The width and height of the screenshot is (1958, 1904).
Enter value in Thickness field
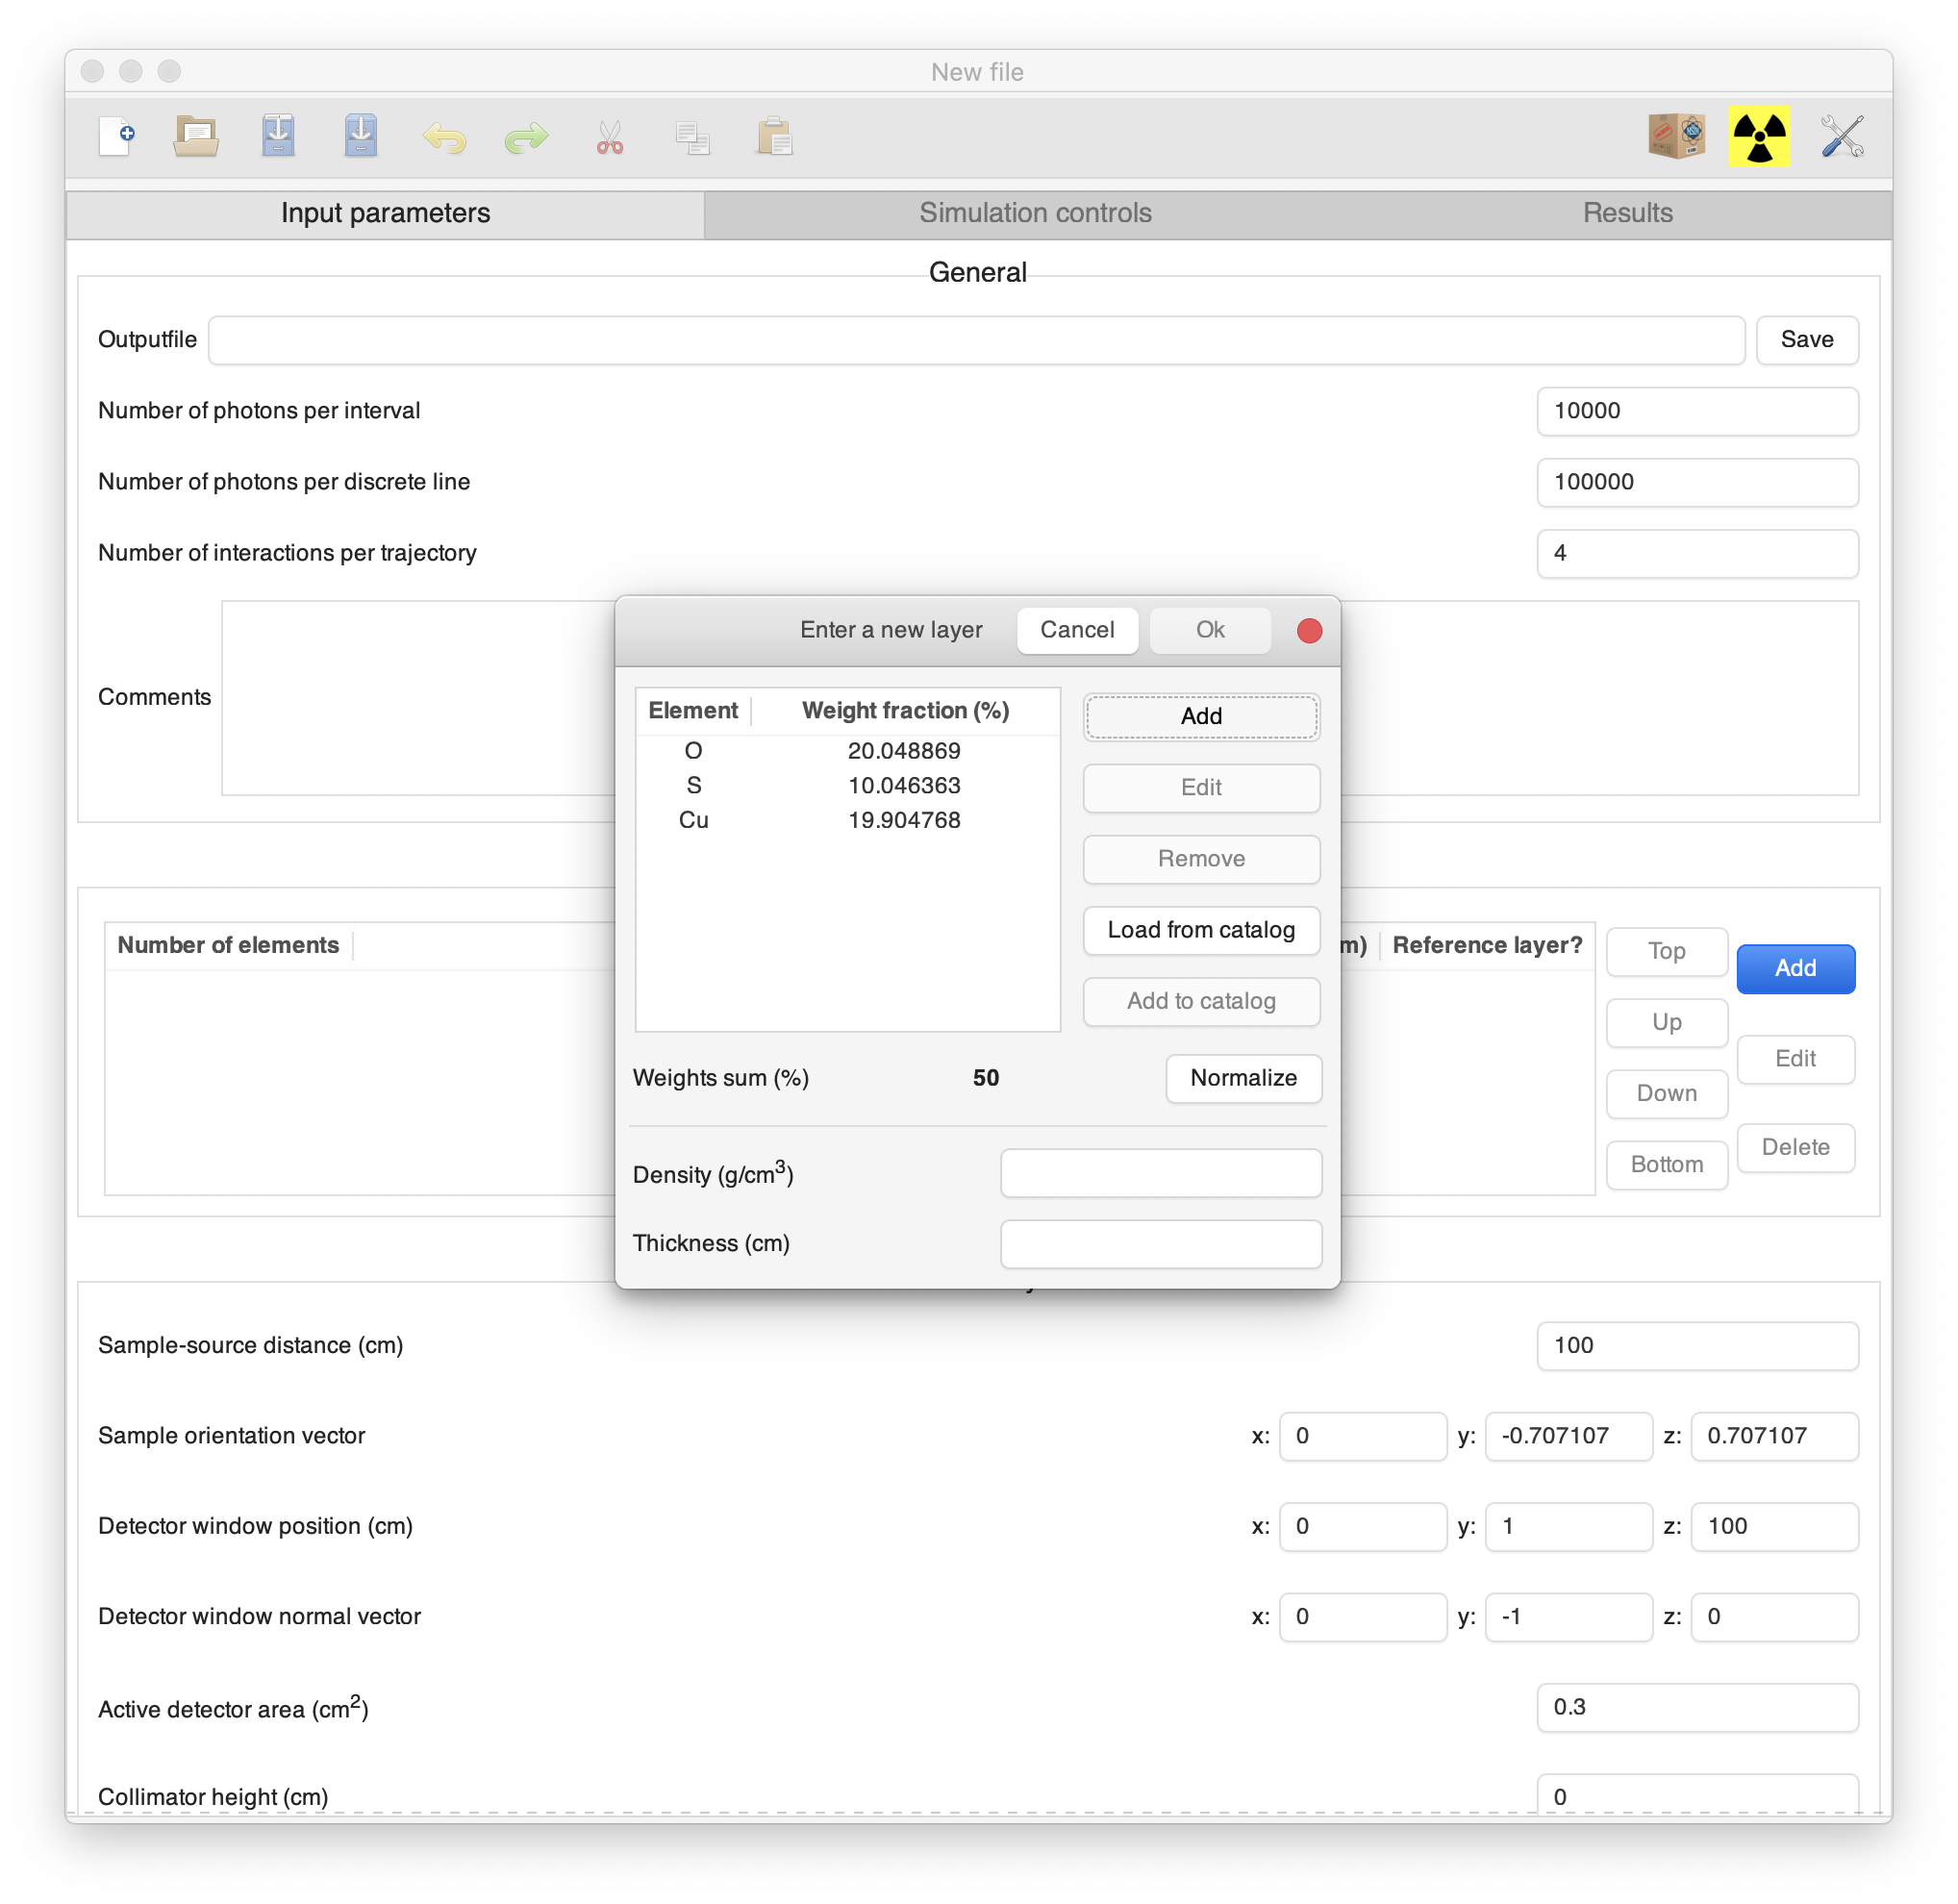(x=1161, y=1243)
